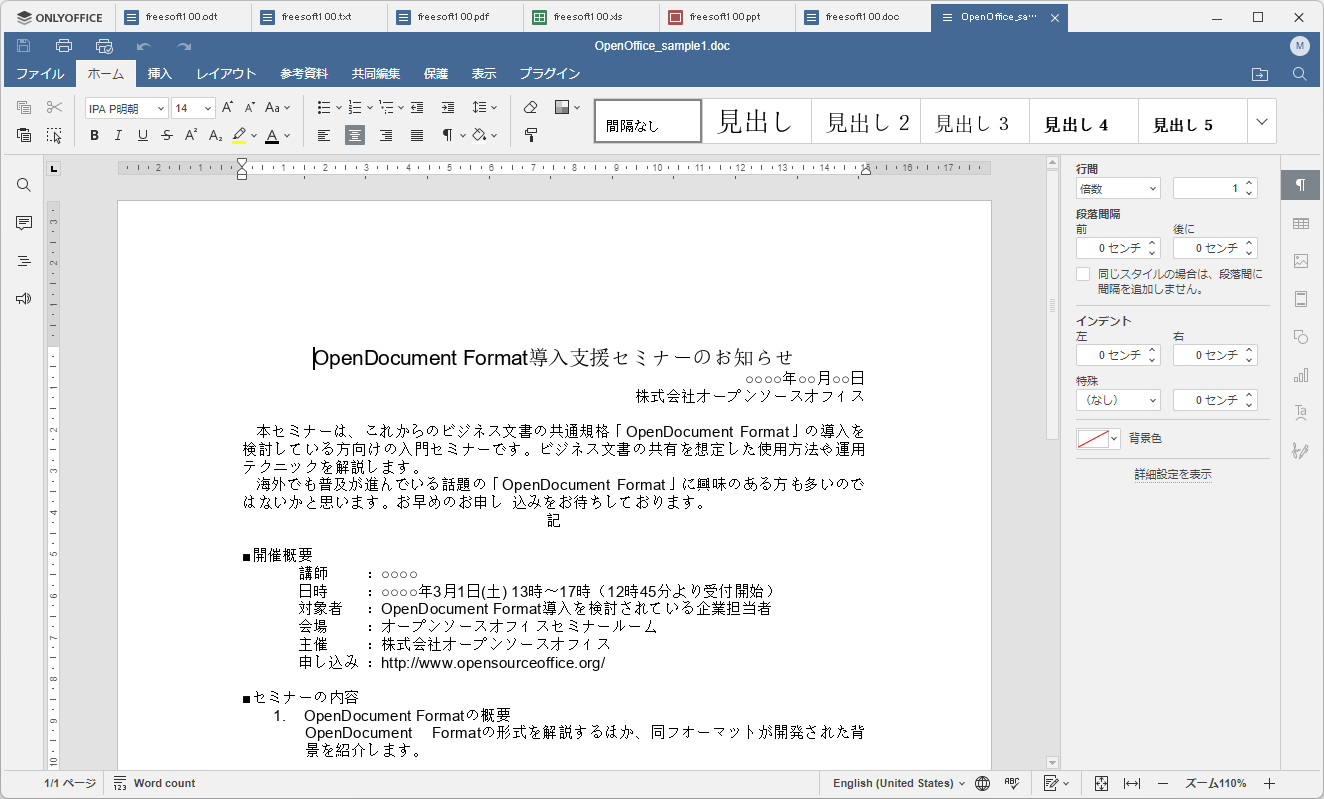Viewport: 1324px width, 799px height.
Task: Open the comments panel in left sidebar
Action: coord(24,223)
